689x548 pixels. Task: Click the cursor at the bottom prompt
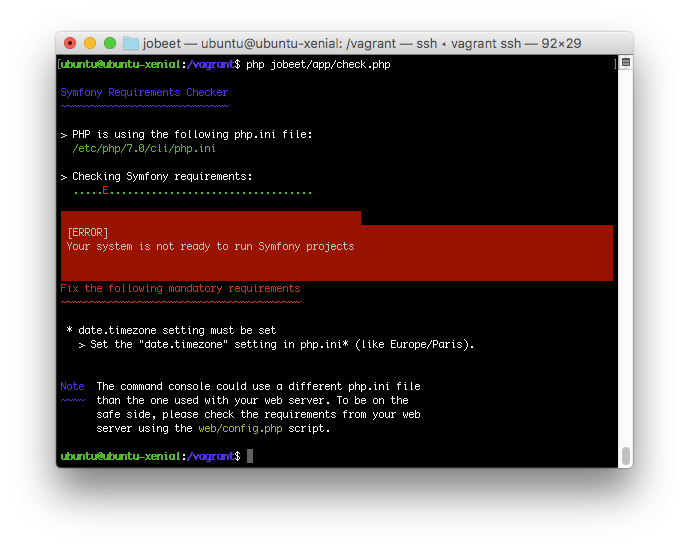tap(250, 456)
